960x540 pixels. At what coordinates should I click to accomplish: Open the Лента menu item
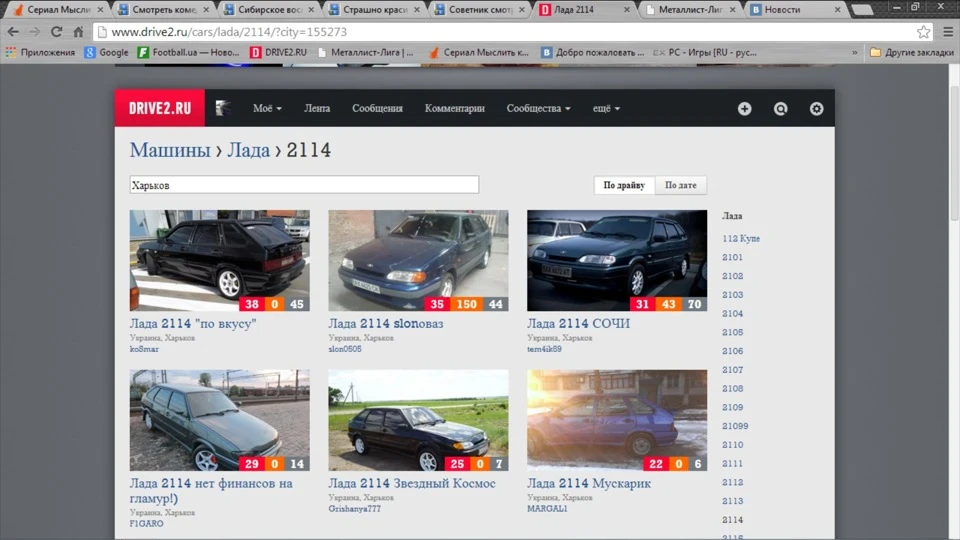pyautogui.click(x=317, y=108)
